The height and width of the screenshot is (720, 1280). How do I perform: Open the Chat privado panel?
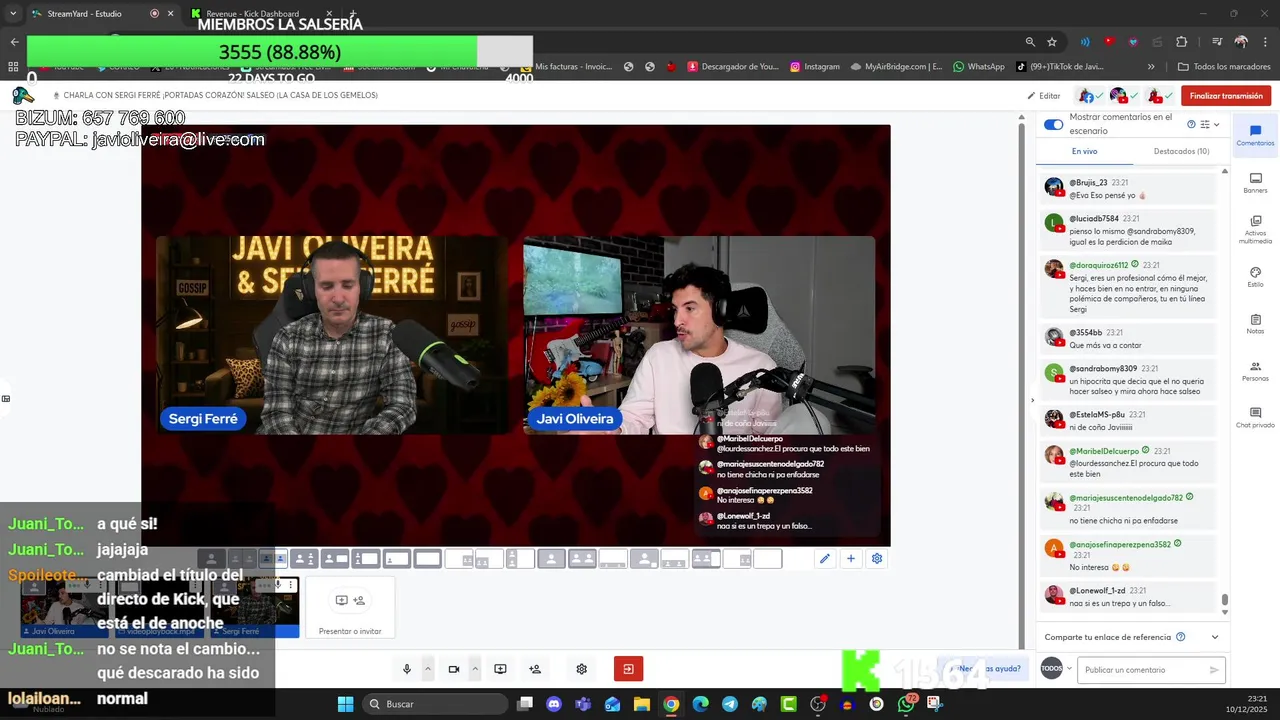point(1255,418)
